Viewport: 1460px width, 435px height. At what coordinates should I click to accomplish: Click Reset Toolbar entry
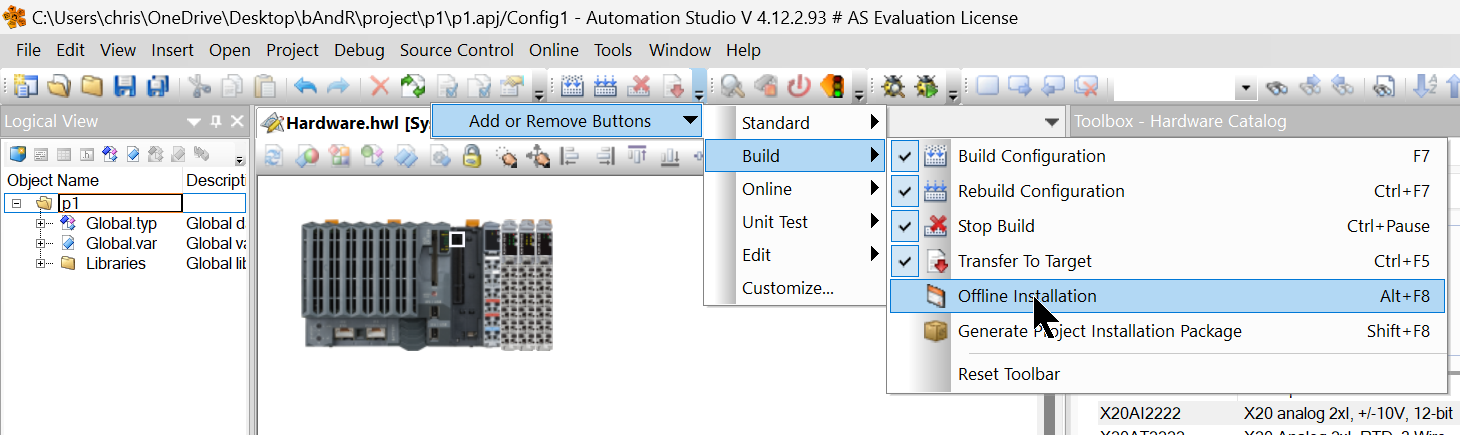1168,374
